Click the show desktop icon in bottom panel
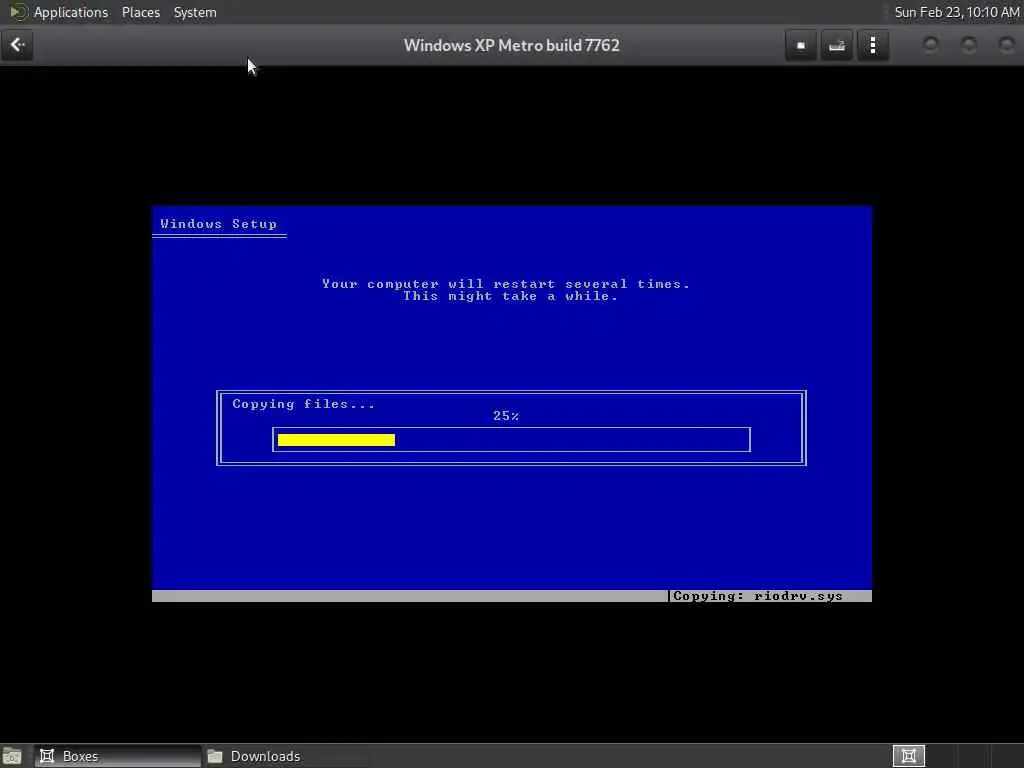Screen dimensions: 1024x768 (x=12, y=756)
